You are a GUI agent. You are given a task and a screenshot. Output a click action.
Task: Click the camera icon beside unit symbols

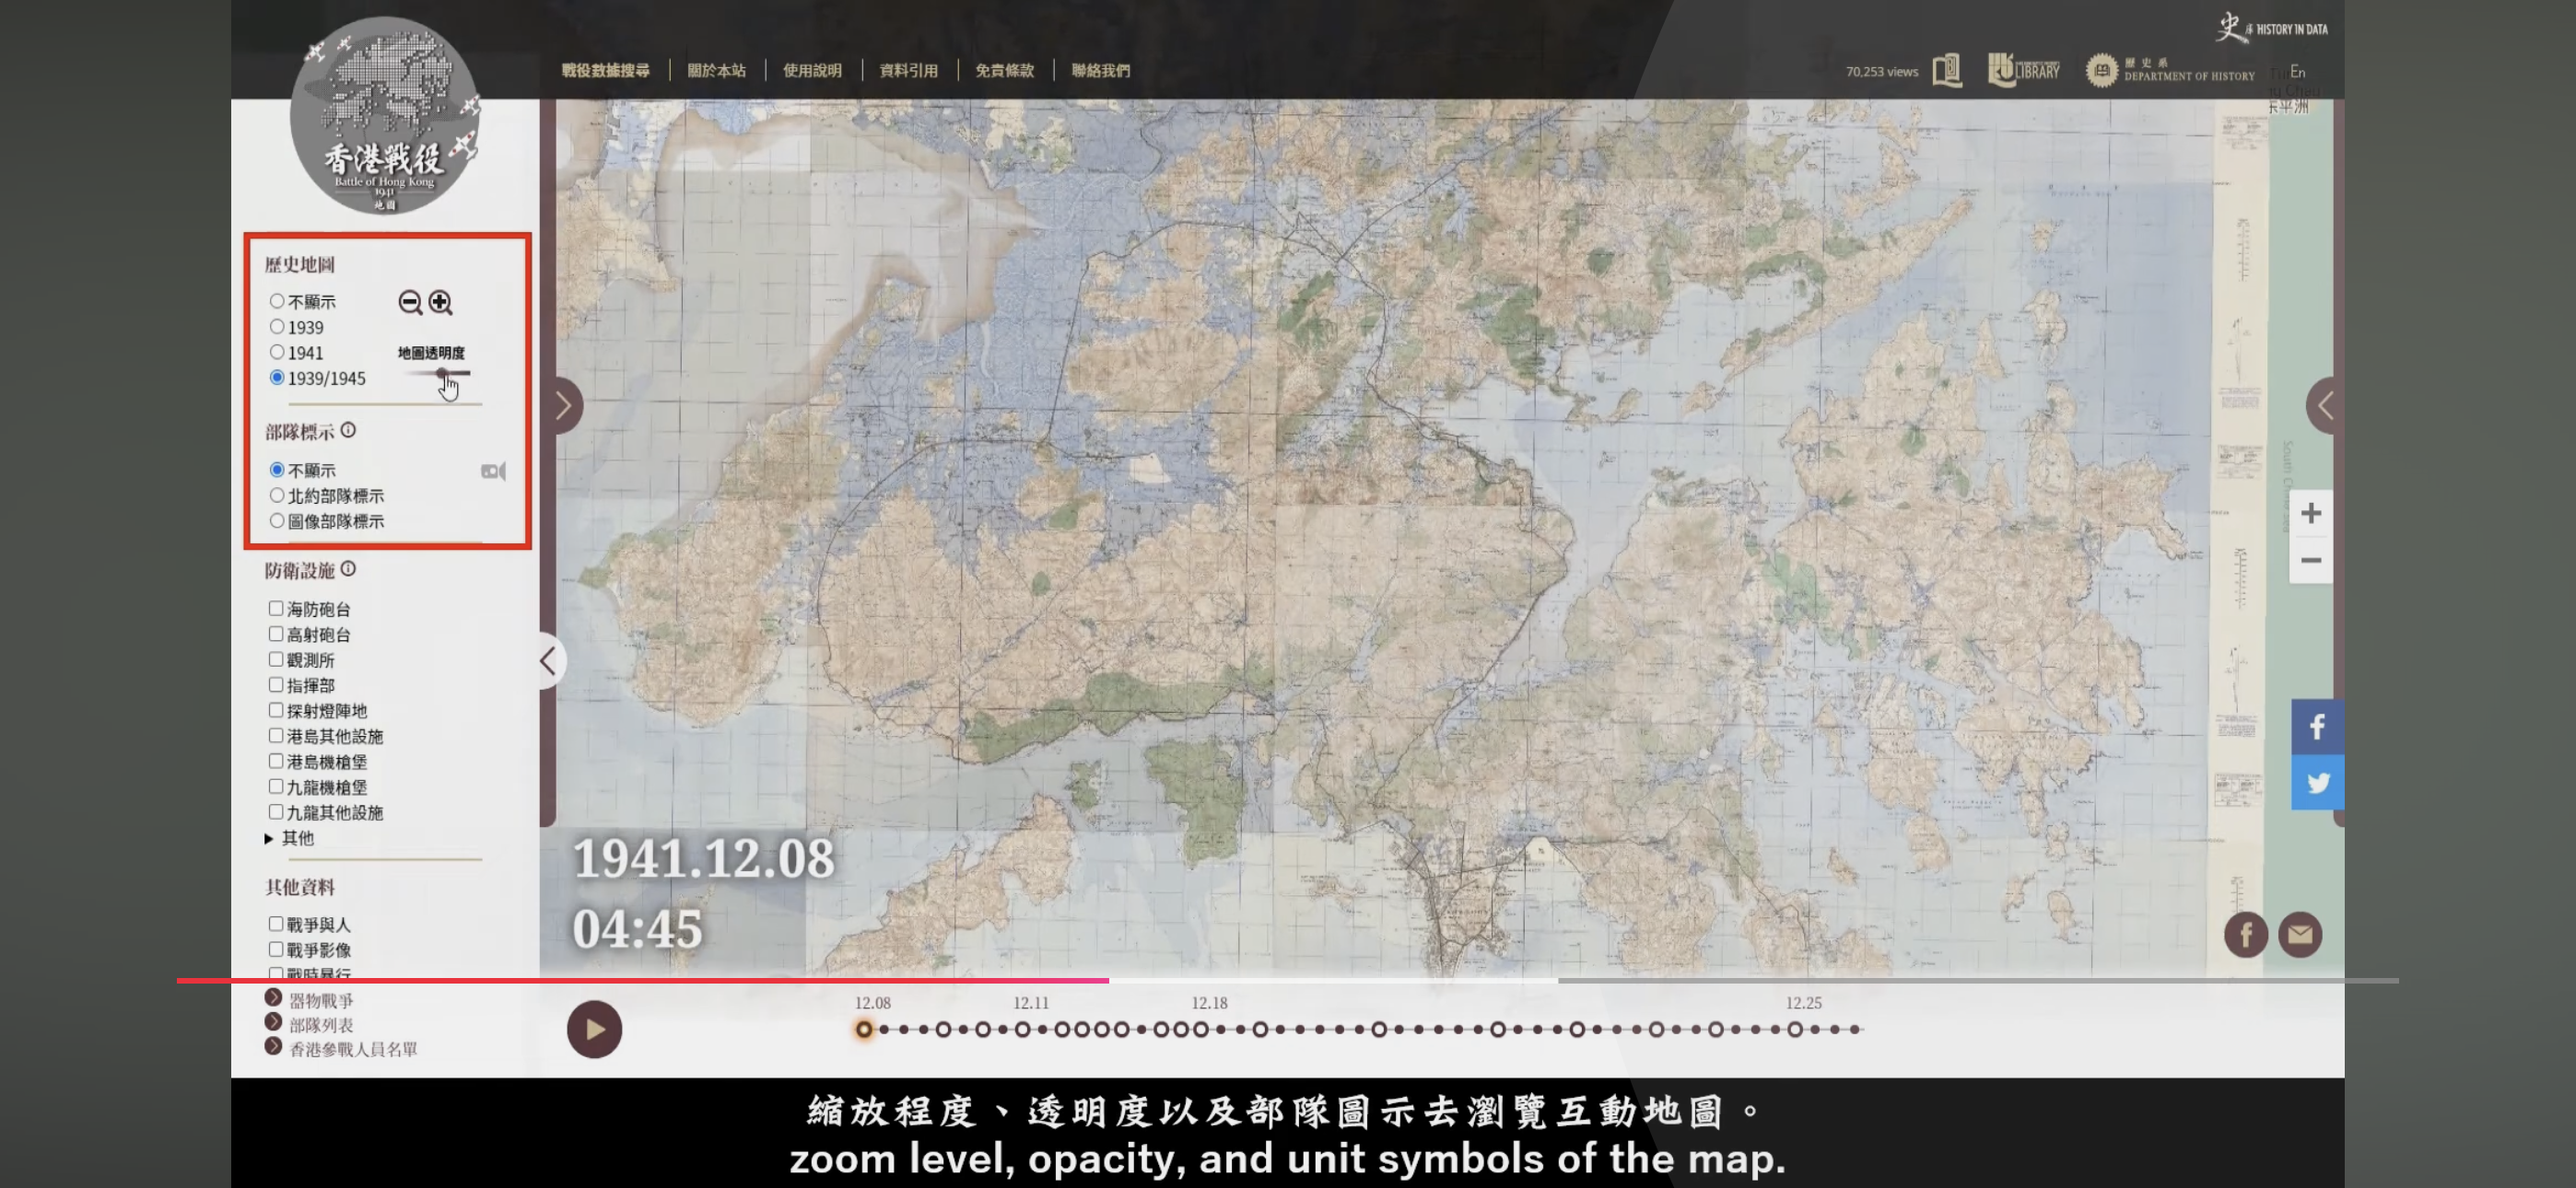tap(493, 471)
